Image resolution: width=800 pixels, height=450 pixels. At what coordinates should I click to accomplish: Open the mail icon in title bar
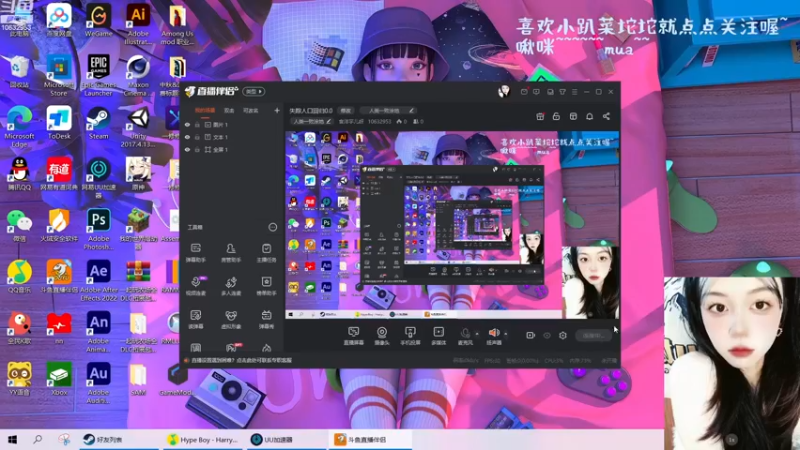coord(524,92)
